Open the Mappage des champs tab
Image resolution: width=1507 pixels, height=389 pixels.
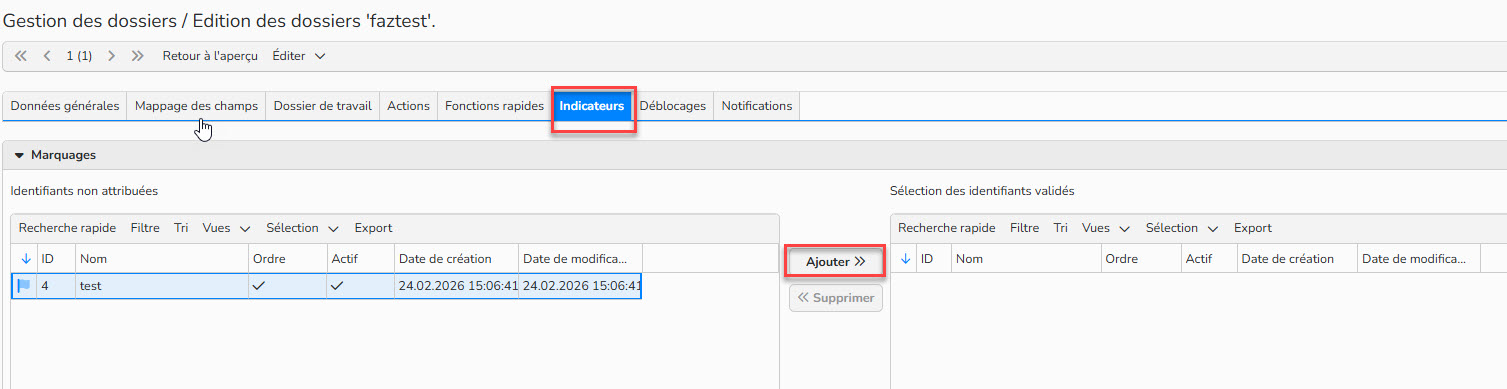tap(196, 106)
